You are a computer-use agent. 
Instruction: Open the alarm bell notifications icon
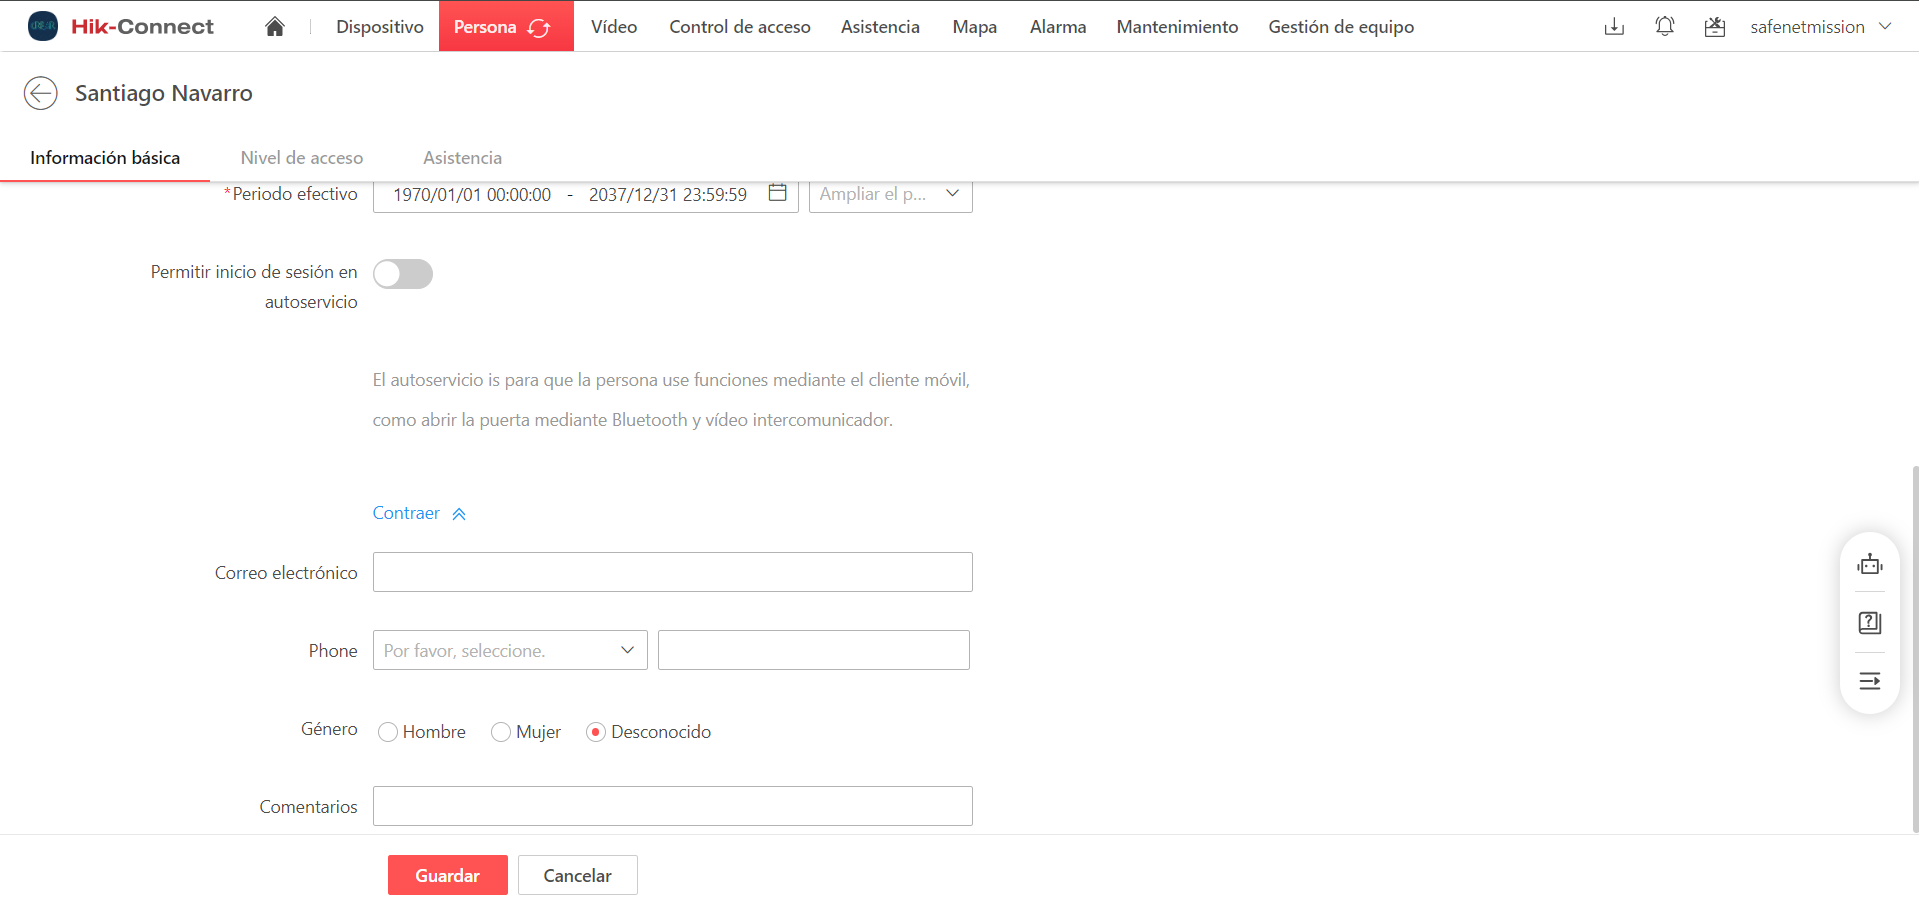coord(1664,27)
